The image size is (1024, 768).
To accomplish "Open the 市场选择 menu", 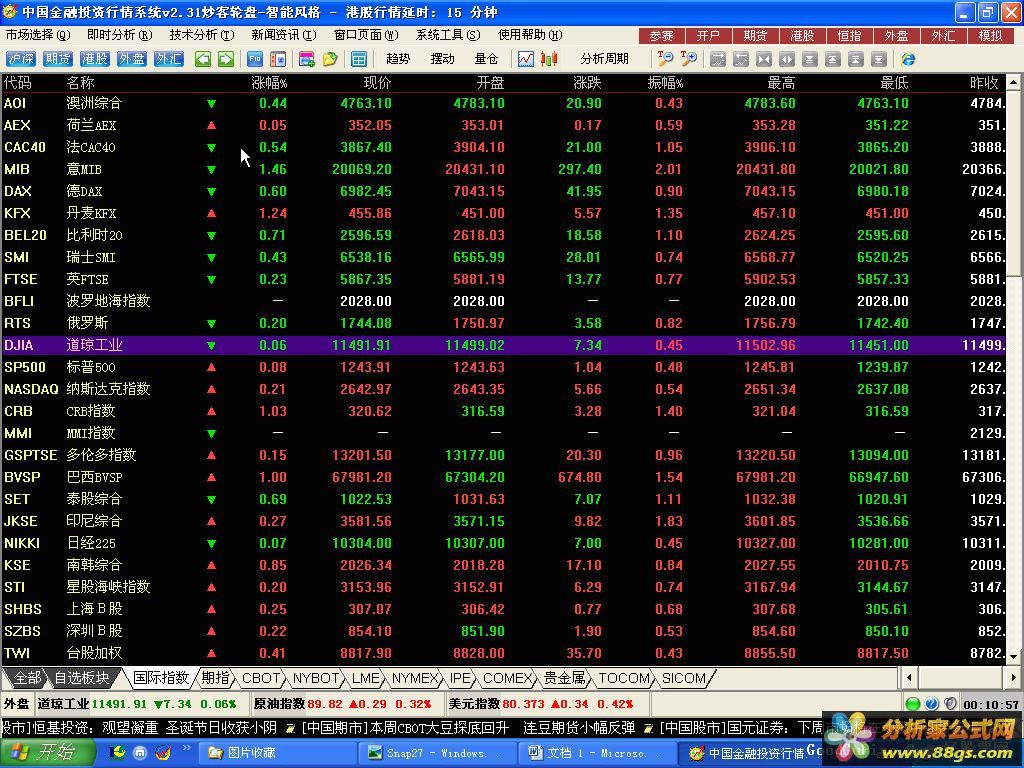I will click(x=37, y=35).
